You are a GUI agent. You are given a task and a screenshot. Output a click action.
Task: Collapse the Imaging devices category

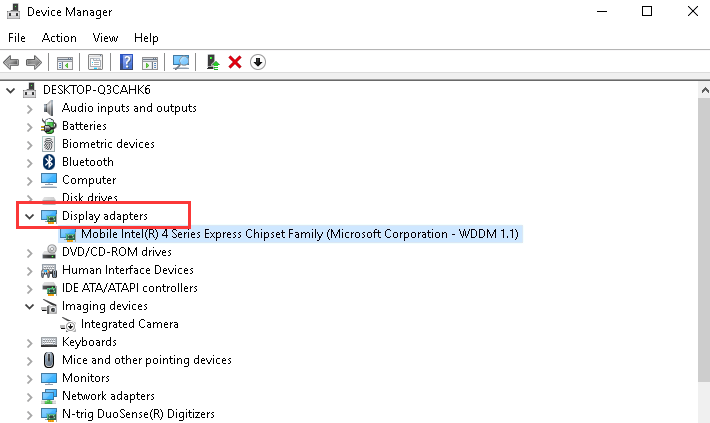coord(29,306)
